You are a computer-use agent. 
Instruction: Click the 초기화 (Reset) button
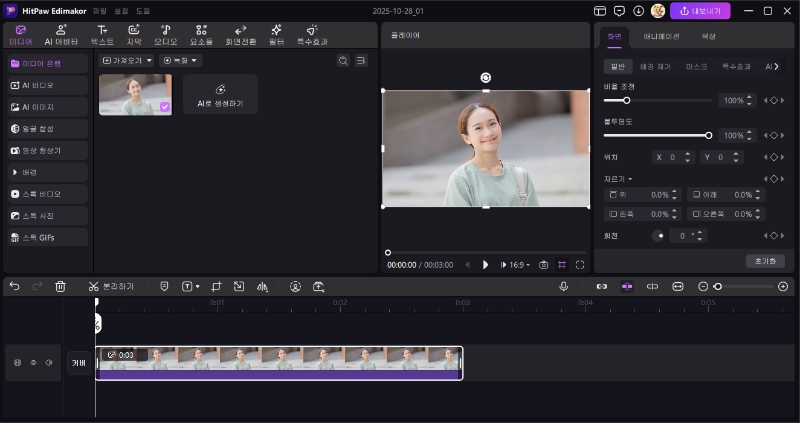[765, 261]
